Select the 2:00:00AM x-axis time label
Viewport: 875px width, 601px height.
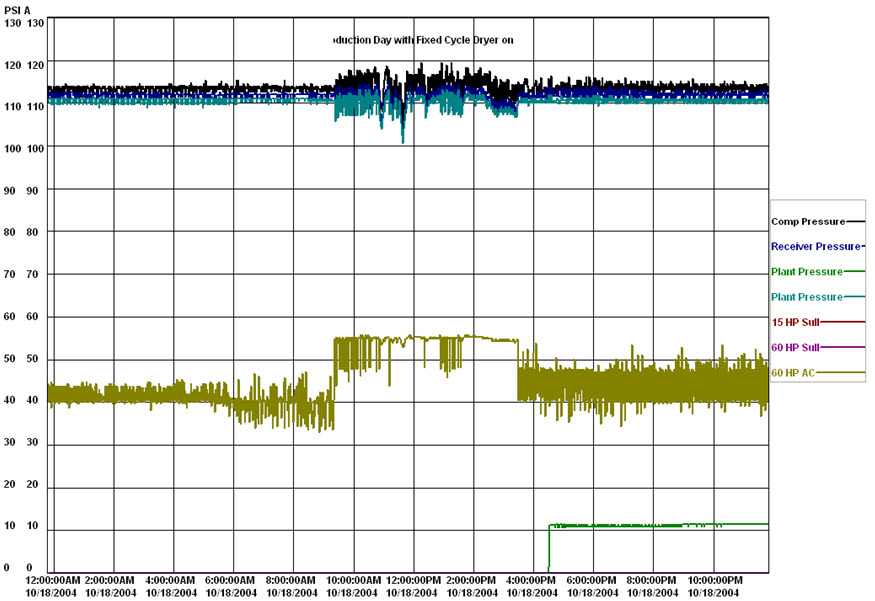(x=109, y=580)
